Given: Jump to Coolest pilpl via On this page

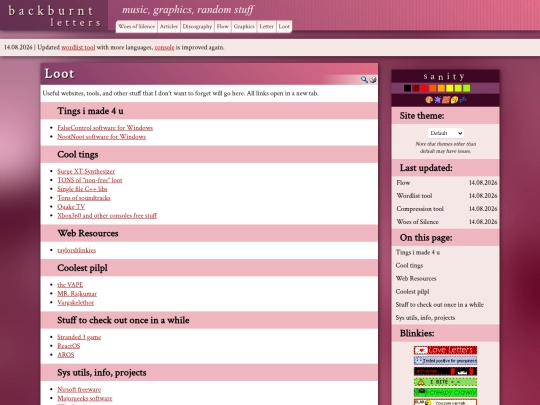Looking at the screenshot, I should click(412, 292).
